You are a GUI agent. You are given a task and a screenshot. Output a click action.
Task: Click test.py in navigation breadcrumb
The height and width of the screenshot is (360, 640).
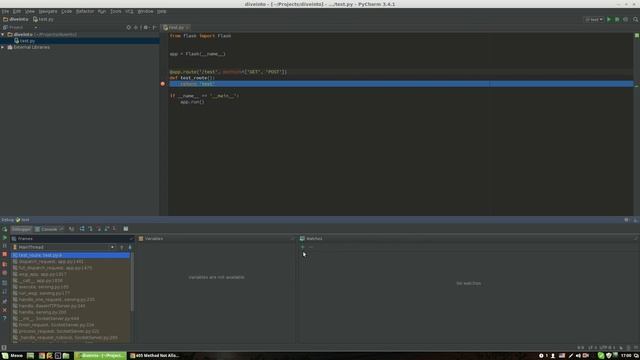[43, 19]
